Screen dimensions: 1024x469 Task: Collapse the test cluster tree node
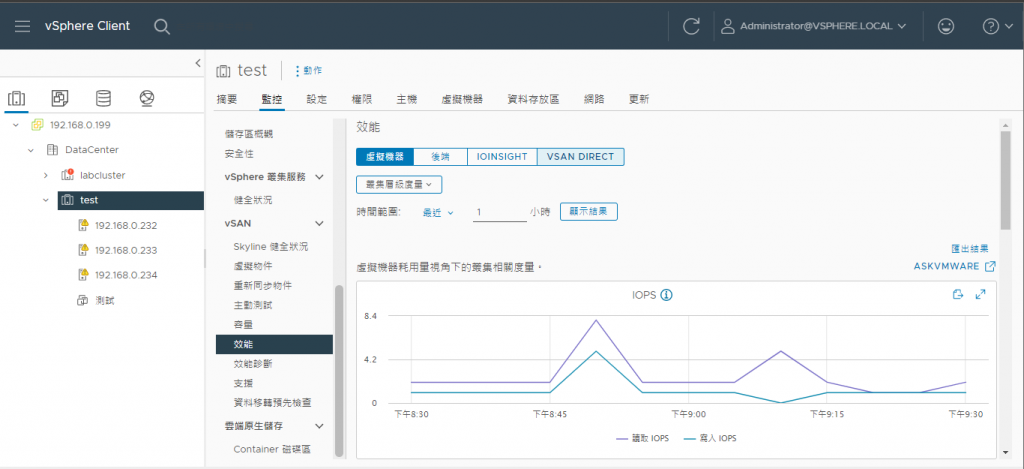(46, 201)
